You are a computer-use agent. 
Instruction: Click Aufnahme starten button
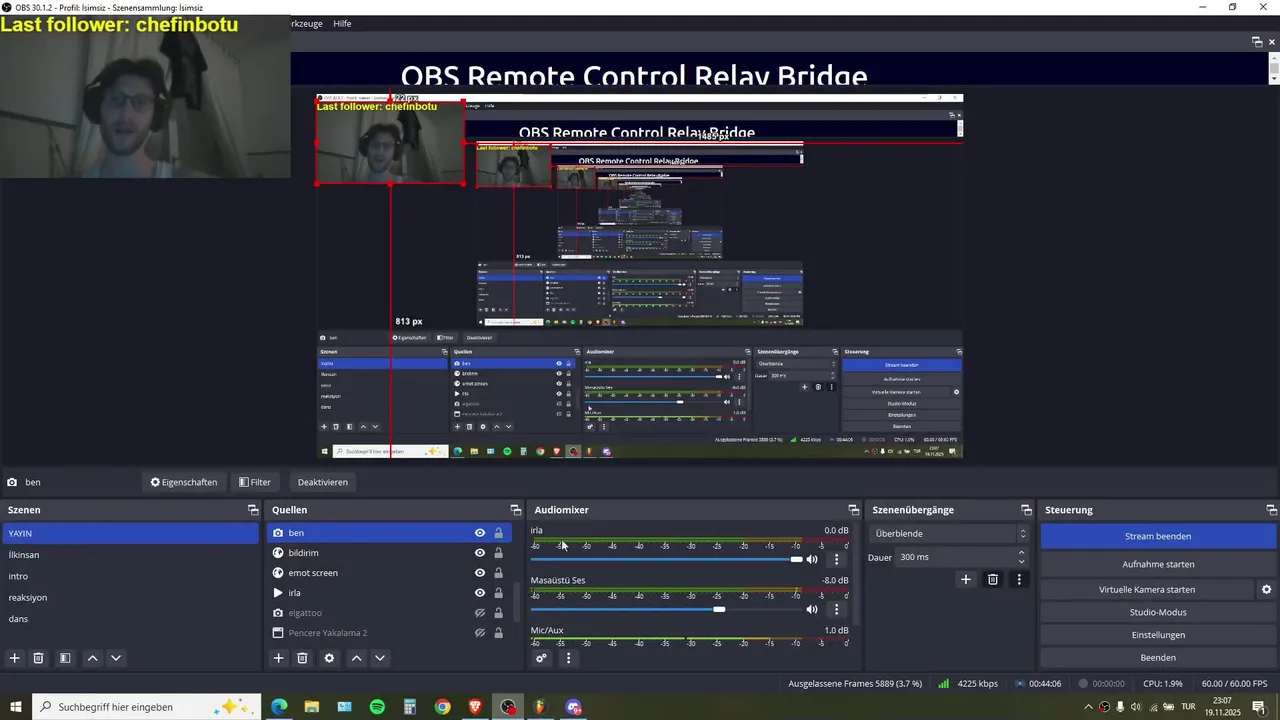pyautogui.click(x=1158, y=564)
